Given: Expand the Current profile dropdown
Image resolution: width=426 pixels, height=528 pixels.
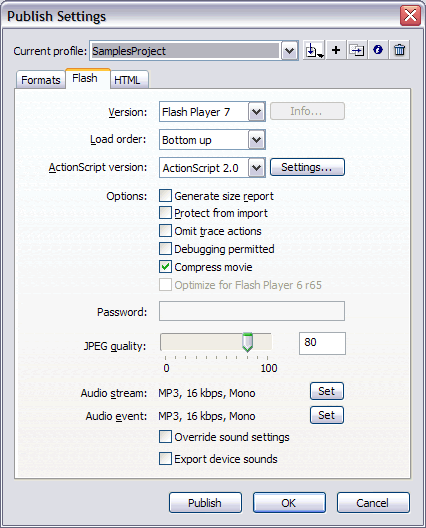Looking at the screenshot, I should 290,51.
